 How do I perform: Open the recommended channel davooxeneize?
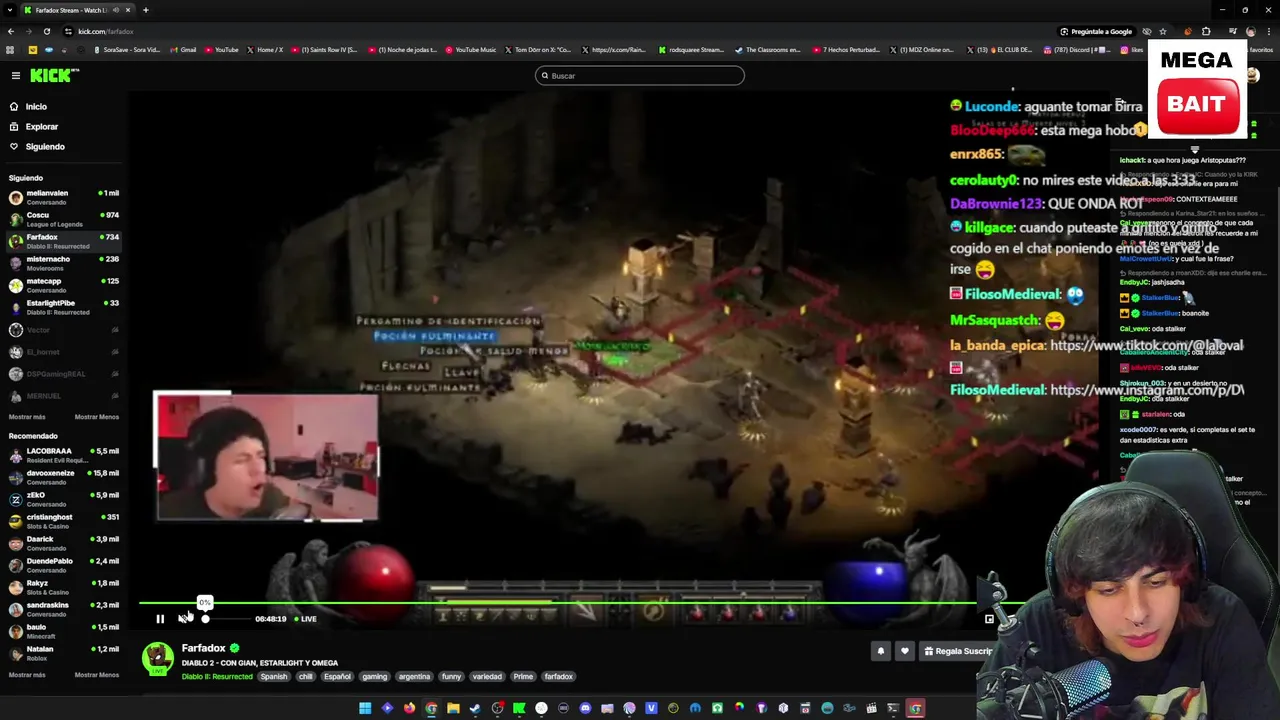[x=64, y=477]
